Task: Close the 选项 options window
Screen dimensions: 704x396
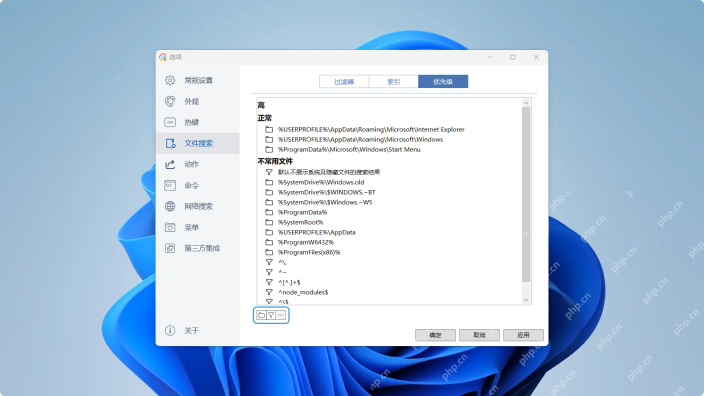Action: pyautogui.click(x=536, y=57)
